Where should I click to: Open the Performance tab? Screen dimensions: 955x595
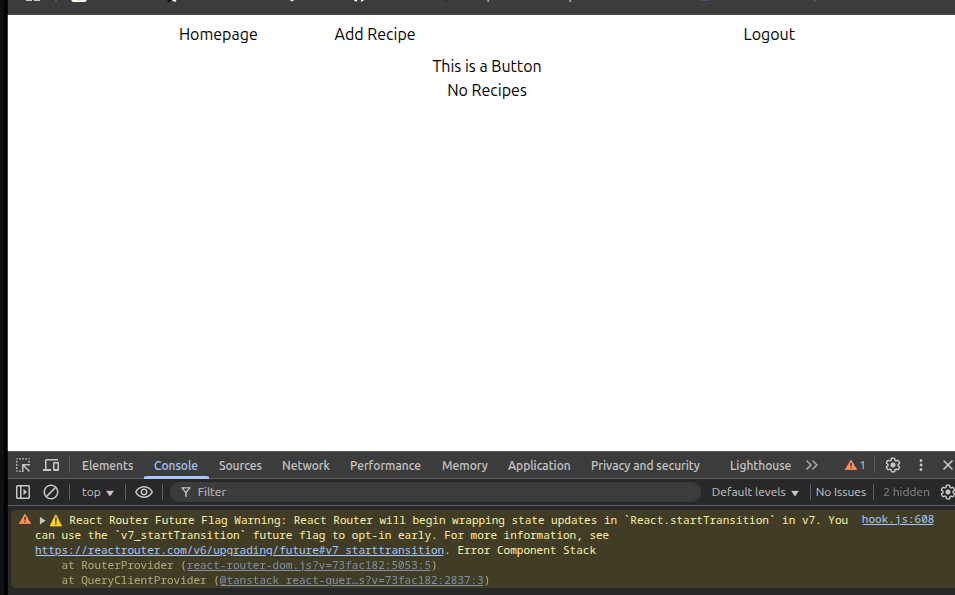pyautogui.click(x=385, y=465)
